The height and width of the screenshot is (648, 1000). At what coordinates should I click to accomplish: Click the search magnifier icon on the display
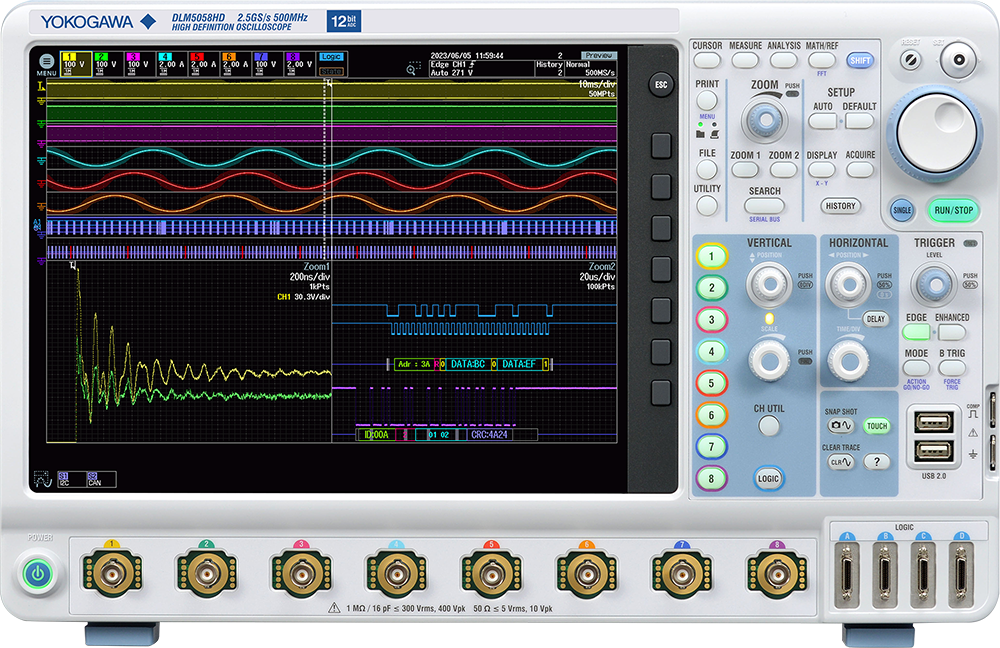coord(410,69)
